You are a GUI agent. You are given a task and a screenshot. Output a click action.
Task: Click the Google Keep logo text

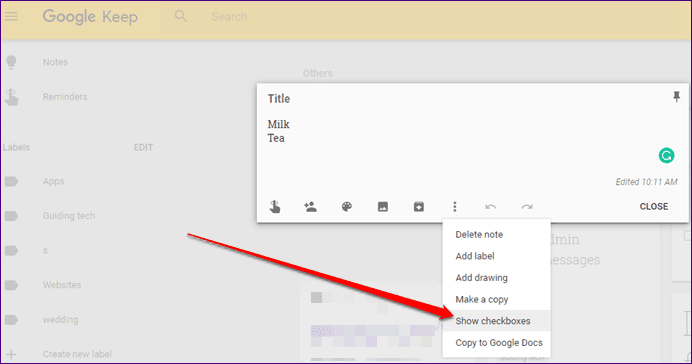pos(90,17)
